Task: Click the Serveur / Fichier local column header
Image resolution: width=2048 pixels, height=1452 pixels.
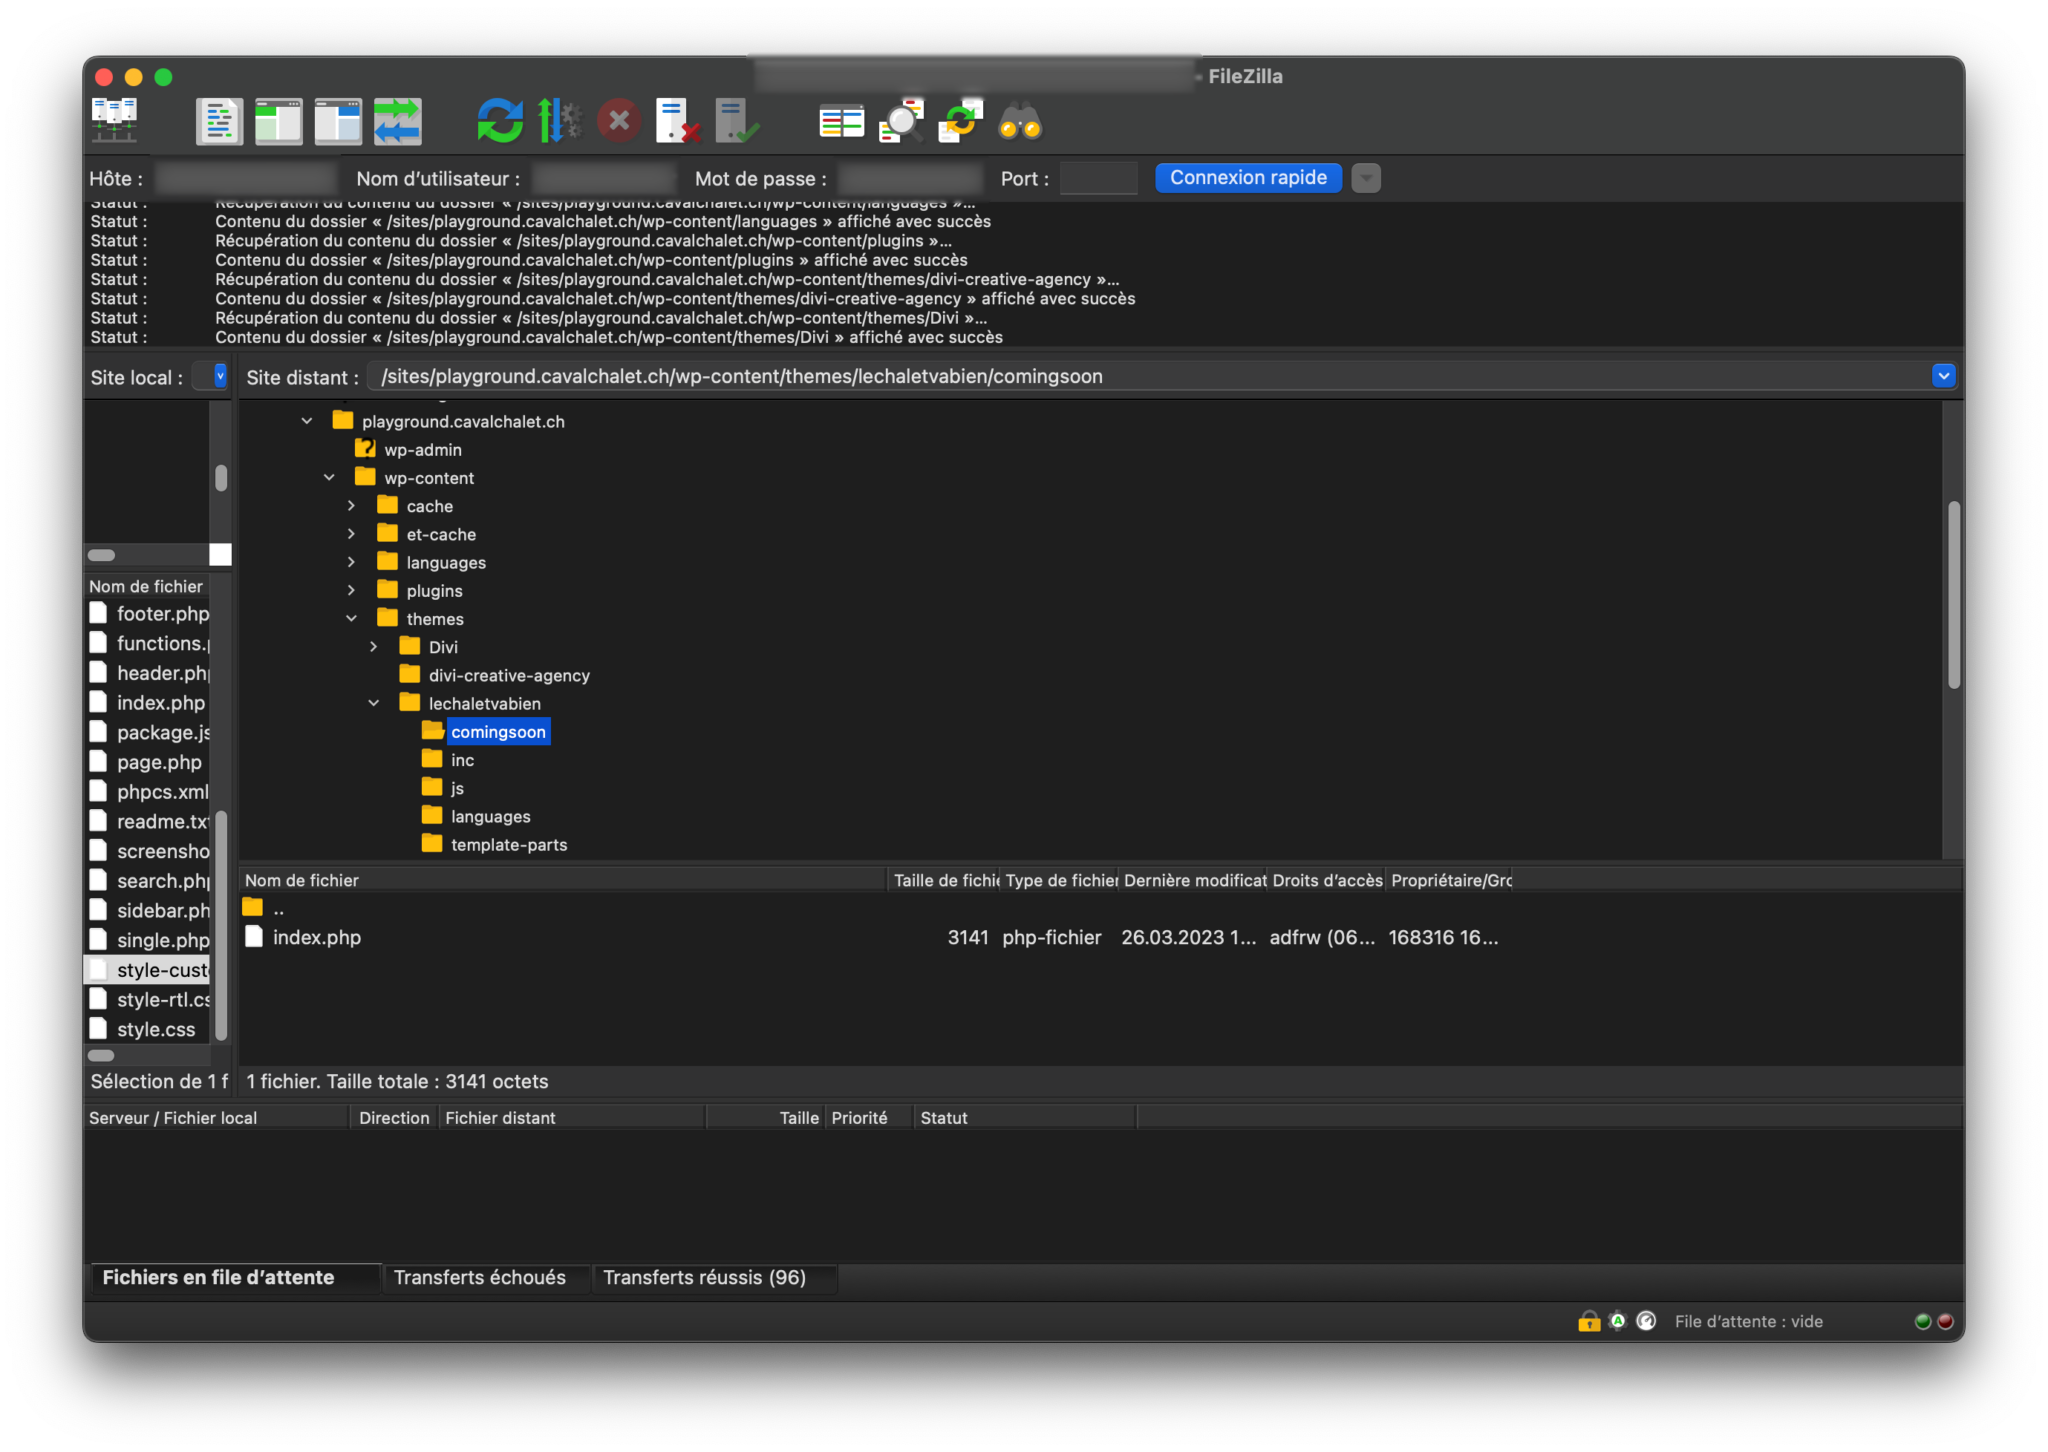Action: (x=216, y=1118)
